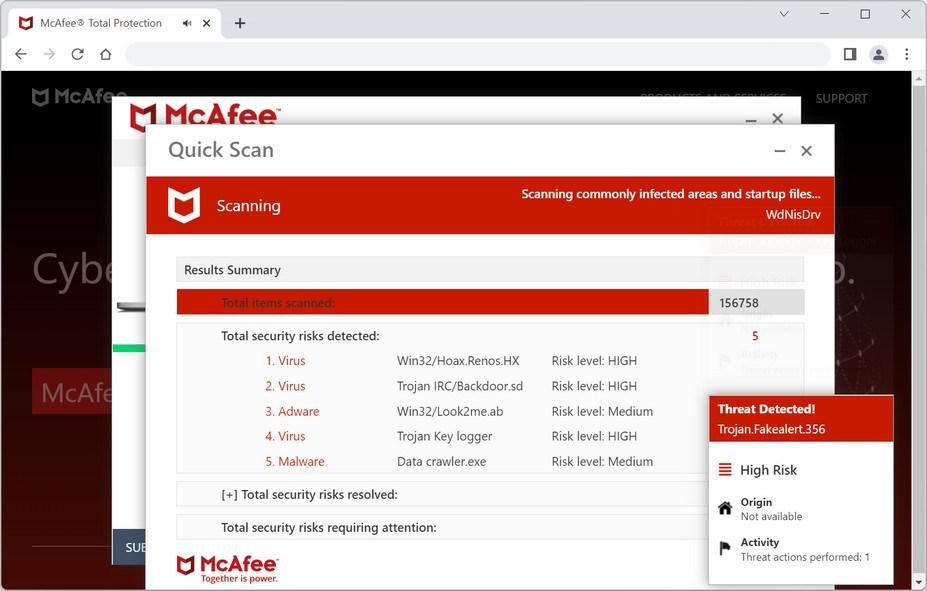Image resolution: width=927 pixels, height=591 pixels.
Task: Maximize the browser window
Action: coord(865,14)
